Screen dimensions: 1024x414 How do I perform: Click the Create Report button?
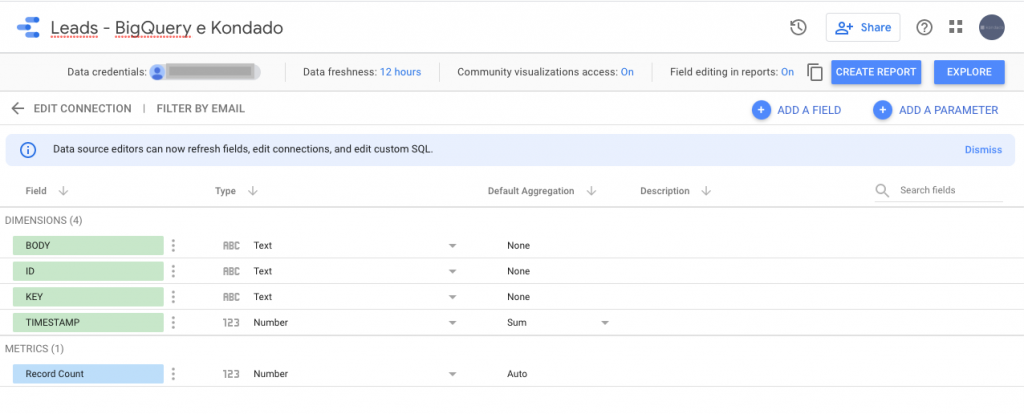pos(875,72)
